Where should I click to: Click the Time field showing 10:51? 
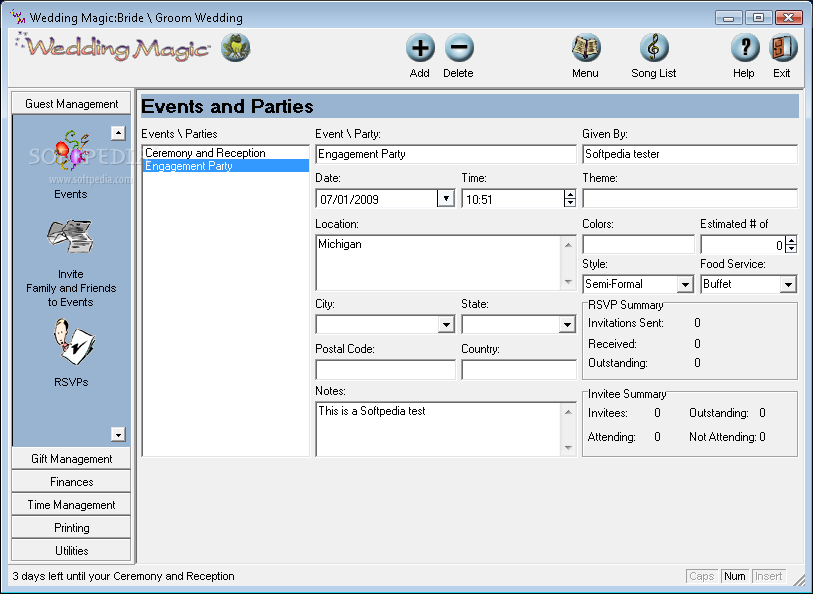coord(513,199)
